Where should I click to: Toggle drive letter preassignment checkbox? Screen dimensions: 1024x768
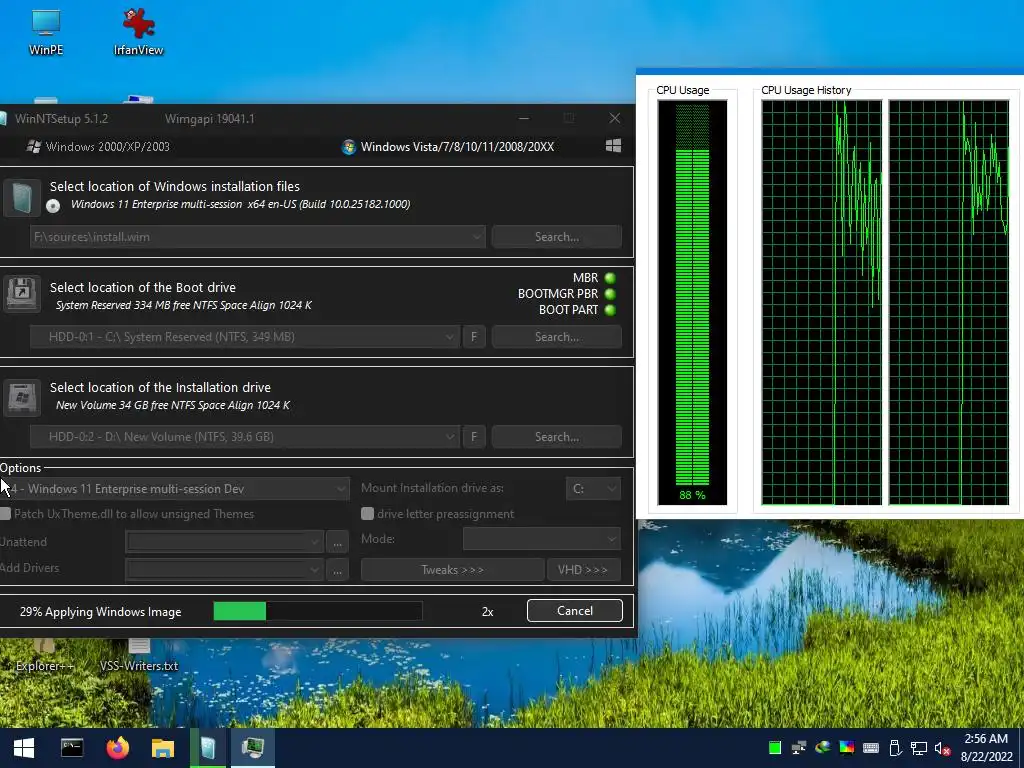pyautogui.click(x=368, y=514)
